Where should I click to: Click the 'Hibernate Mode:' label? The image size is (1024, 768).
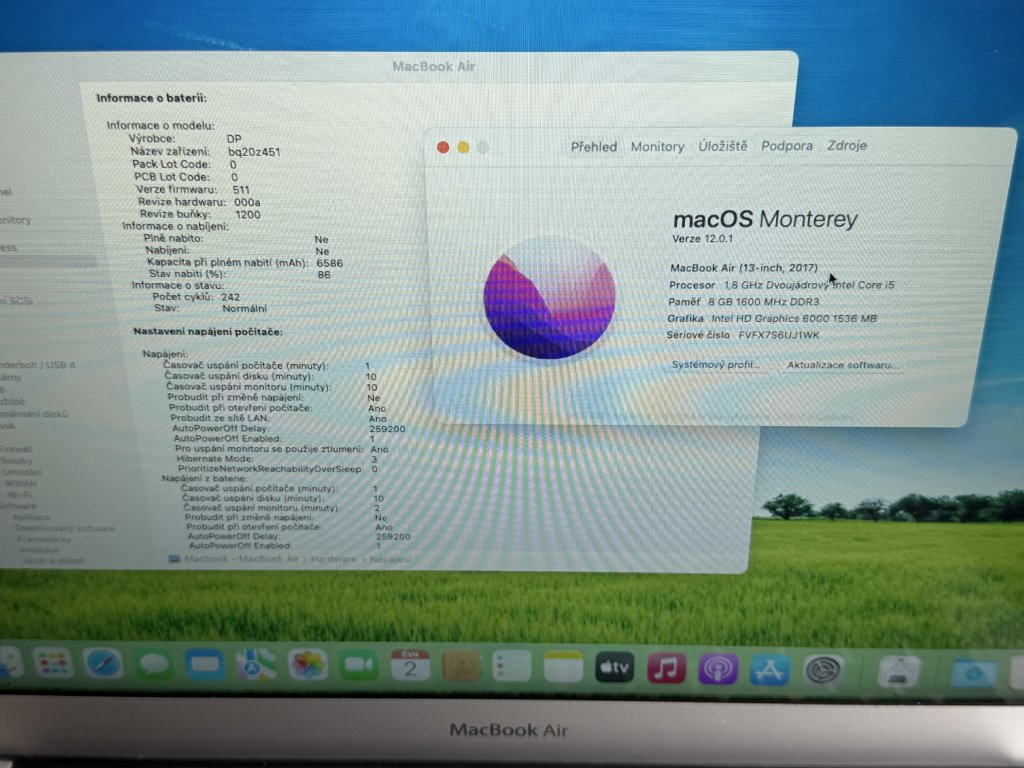pos(216,459)
